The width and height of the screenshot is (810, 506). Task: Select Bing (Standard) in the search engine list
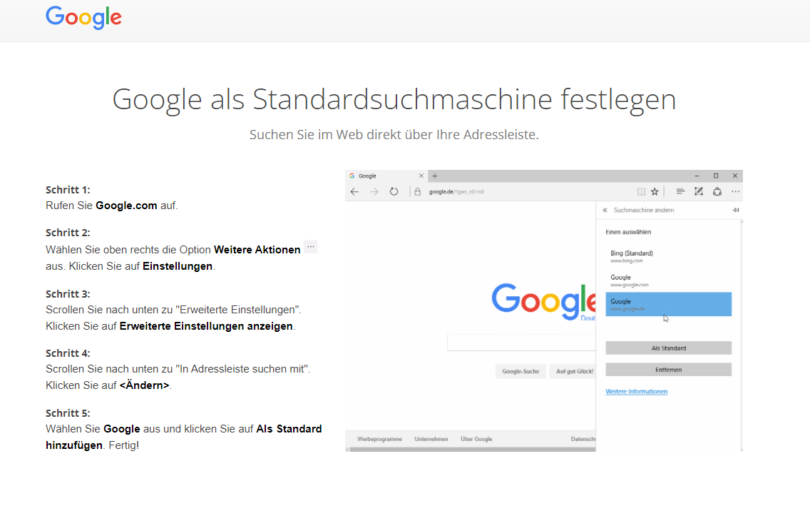tap(668, 257)
